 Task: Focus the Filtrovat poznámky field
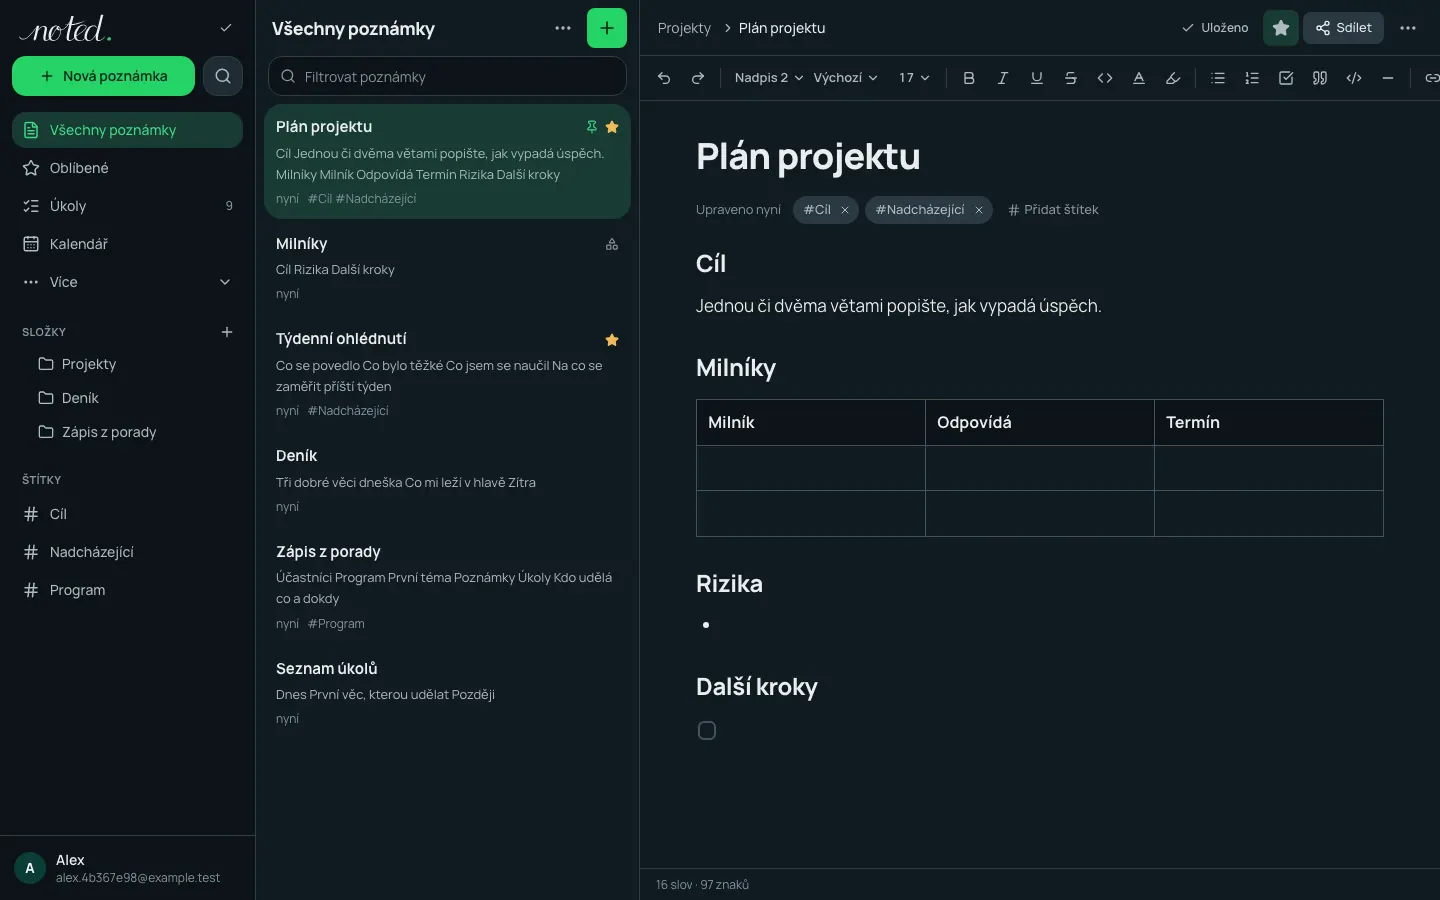coord(447,76)
